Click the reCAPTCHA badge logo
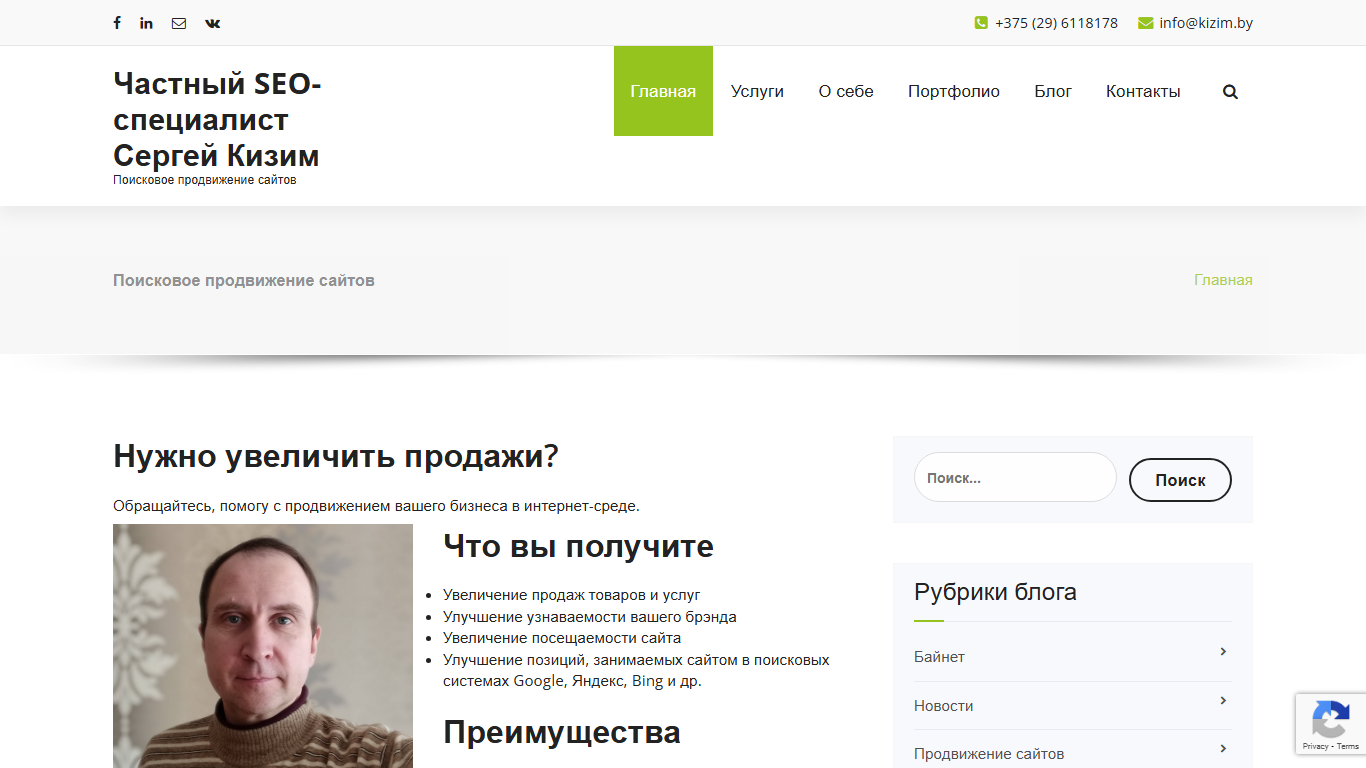 point(1331,719)
